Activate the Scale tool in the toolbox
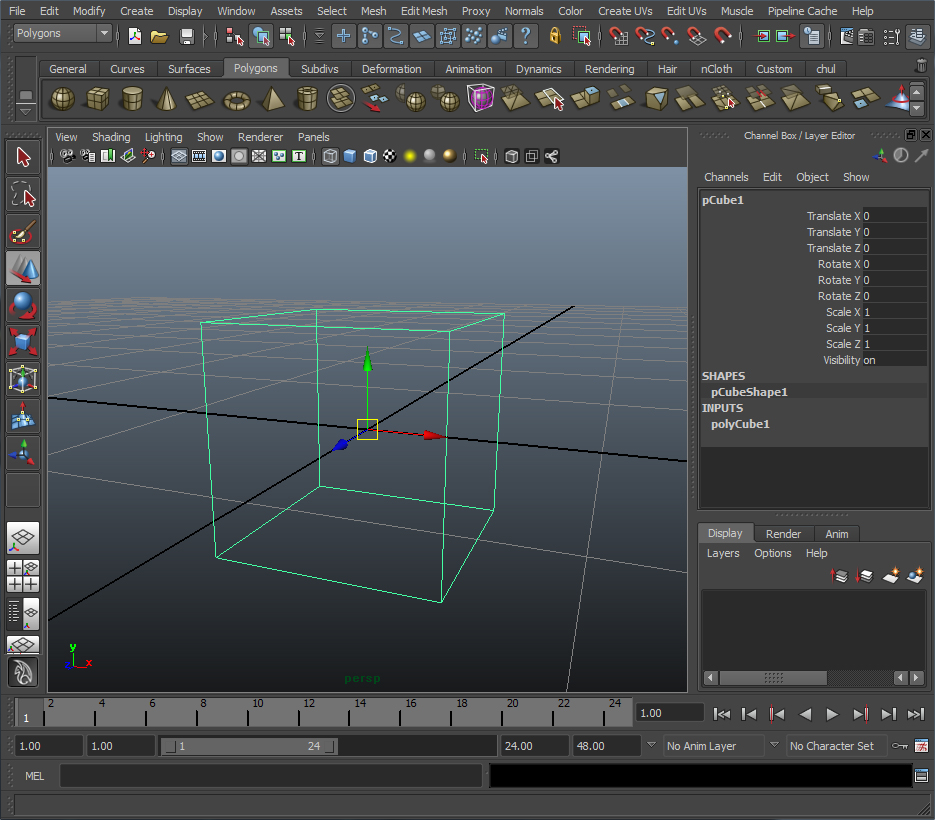 click(x=23, y=343)
